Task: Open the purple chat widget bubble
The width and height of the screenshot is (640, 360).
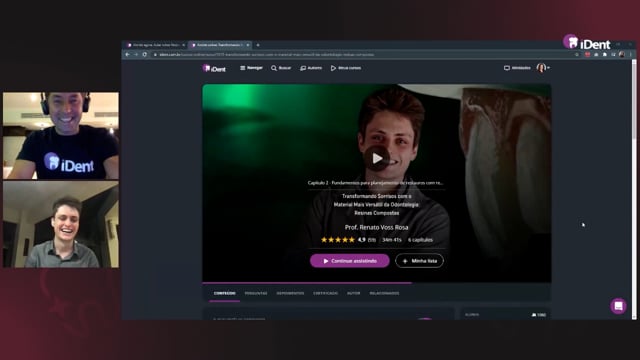Action: (x=618, y=306)
